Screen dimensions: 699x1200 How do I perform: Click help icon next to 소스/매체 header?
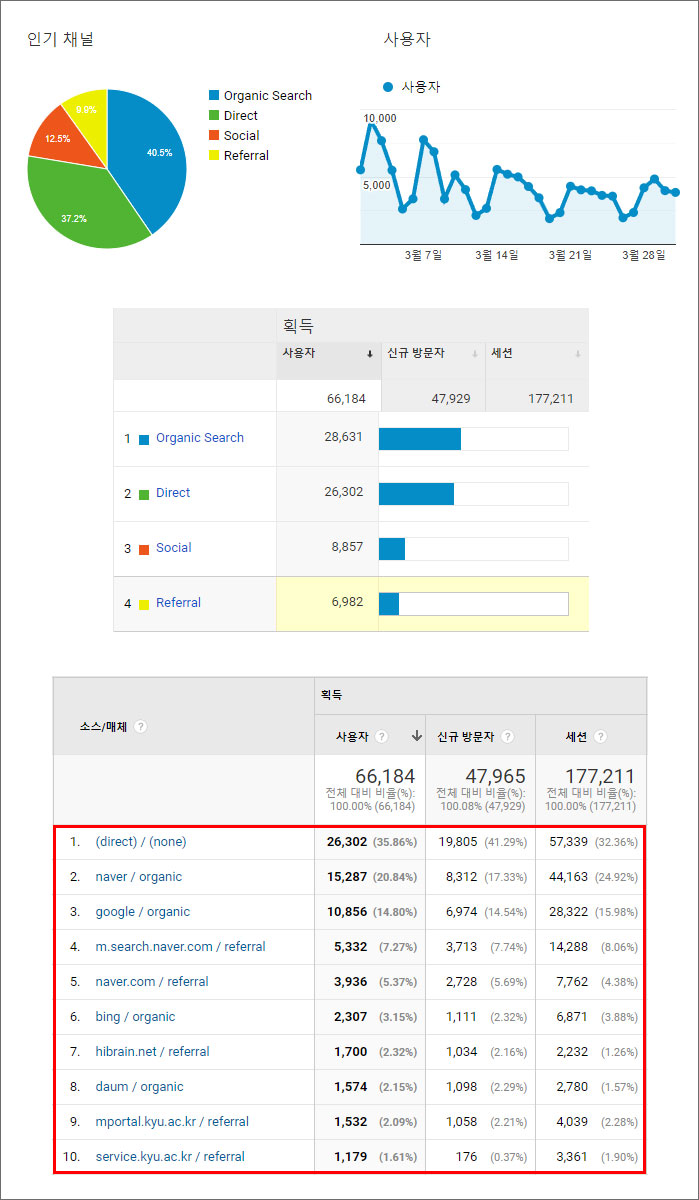pyautogui.click(x=141, y=727)
